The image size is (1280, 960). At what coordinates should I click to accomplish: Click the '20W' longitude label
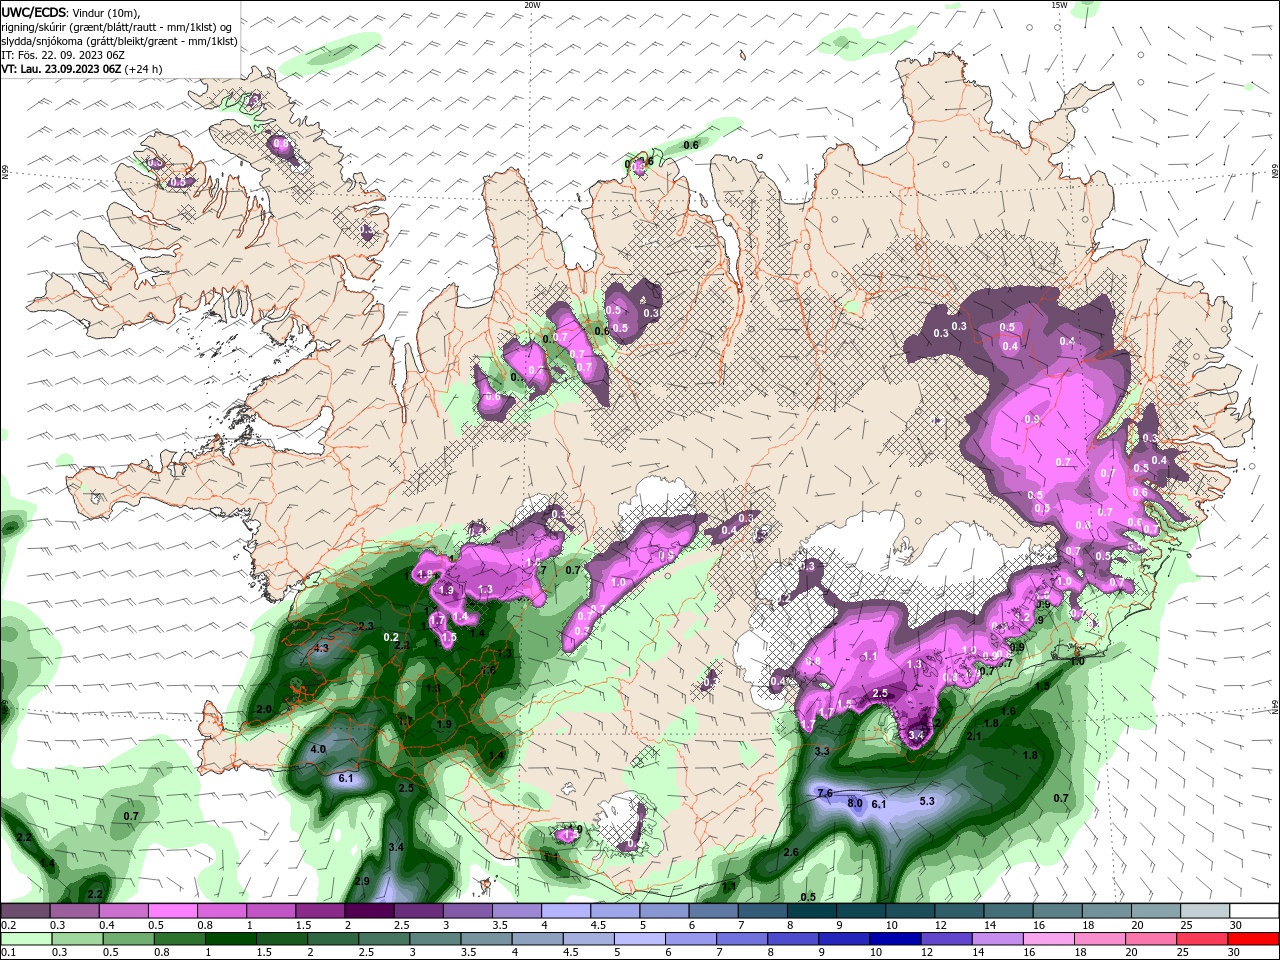click(x=532, y=5)
